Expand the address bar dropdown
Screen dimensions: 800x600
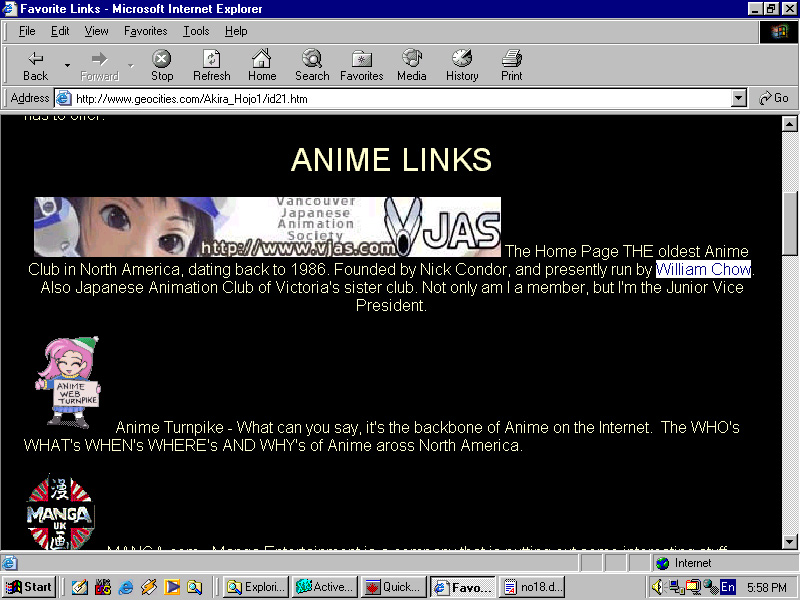[738, 98]
